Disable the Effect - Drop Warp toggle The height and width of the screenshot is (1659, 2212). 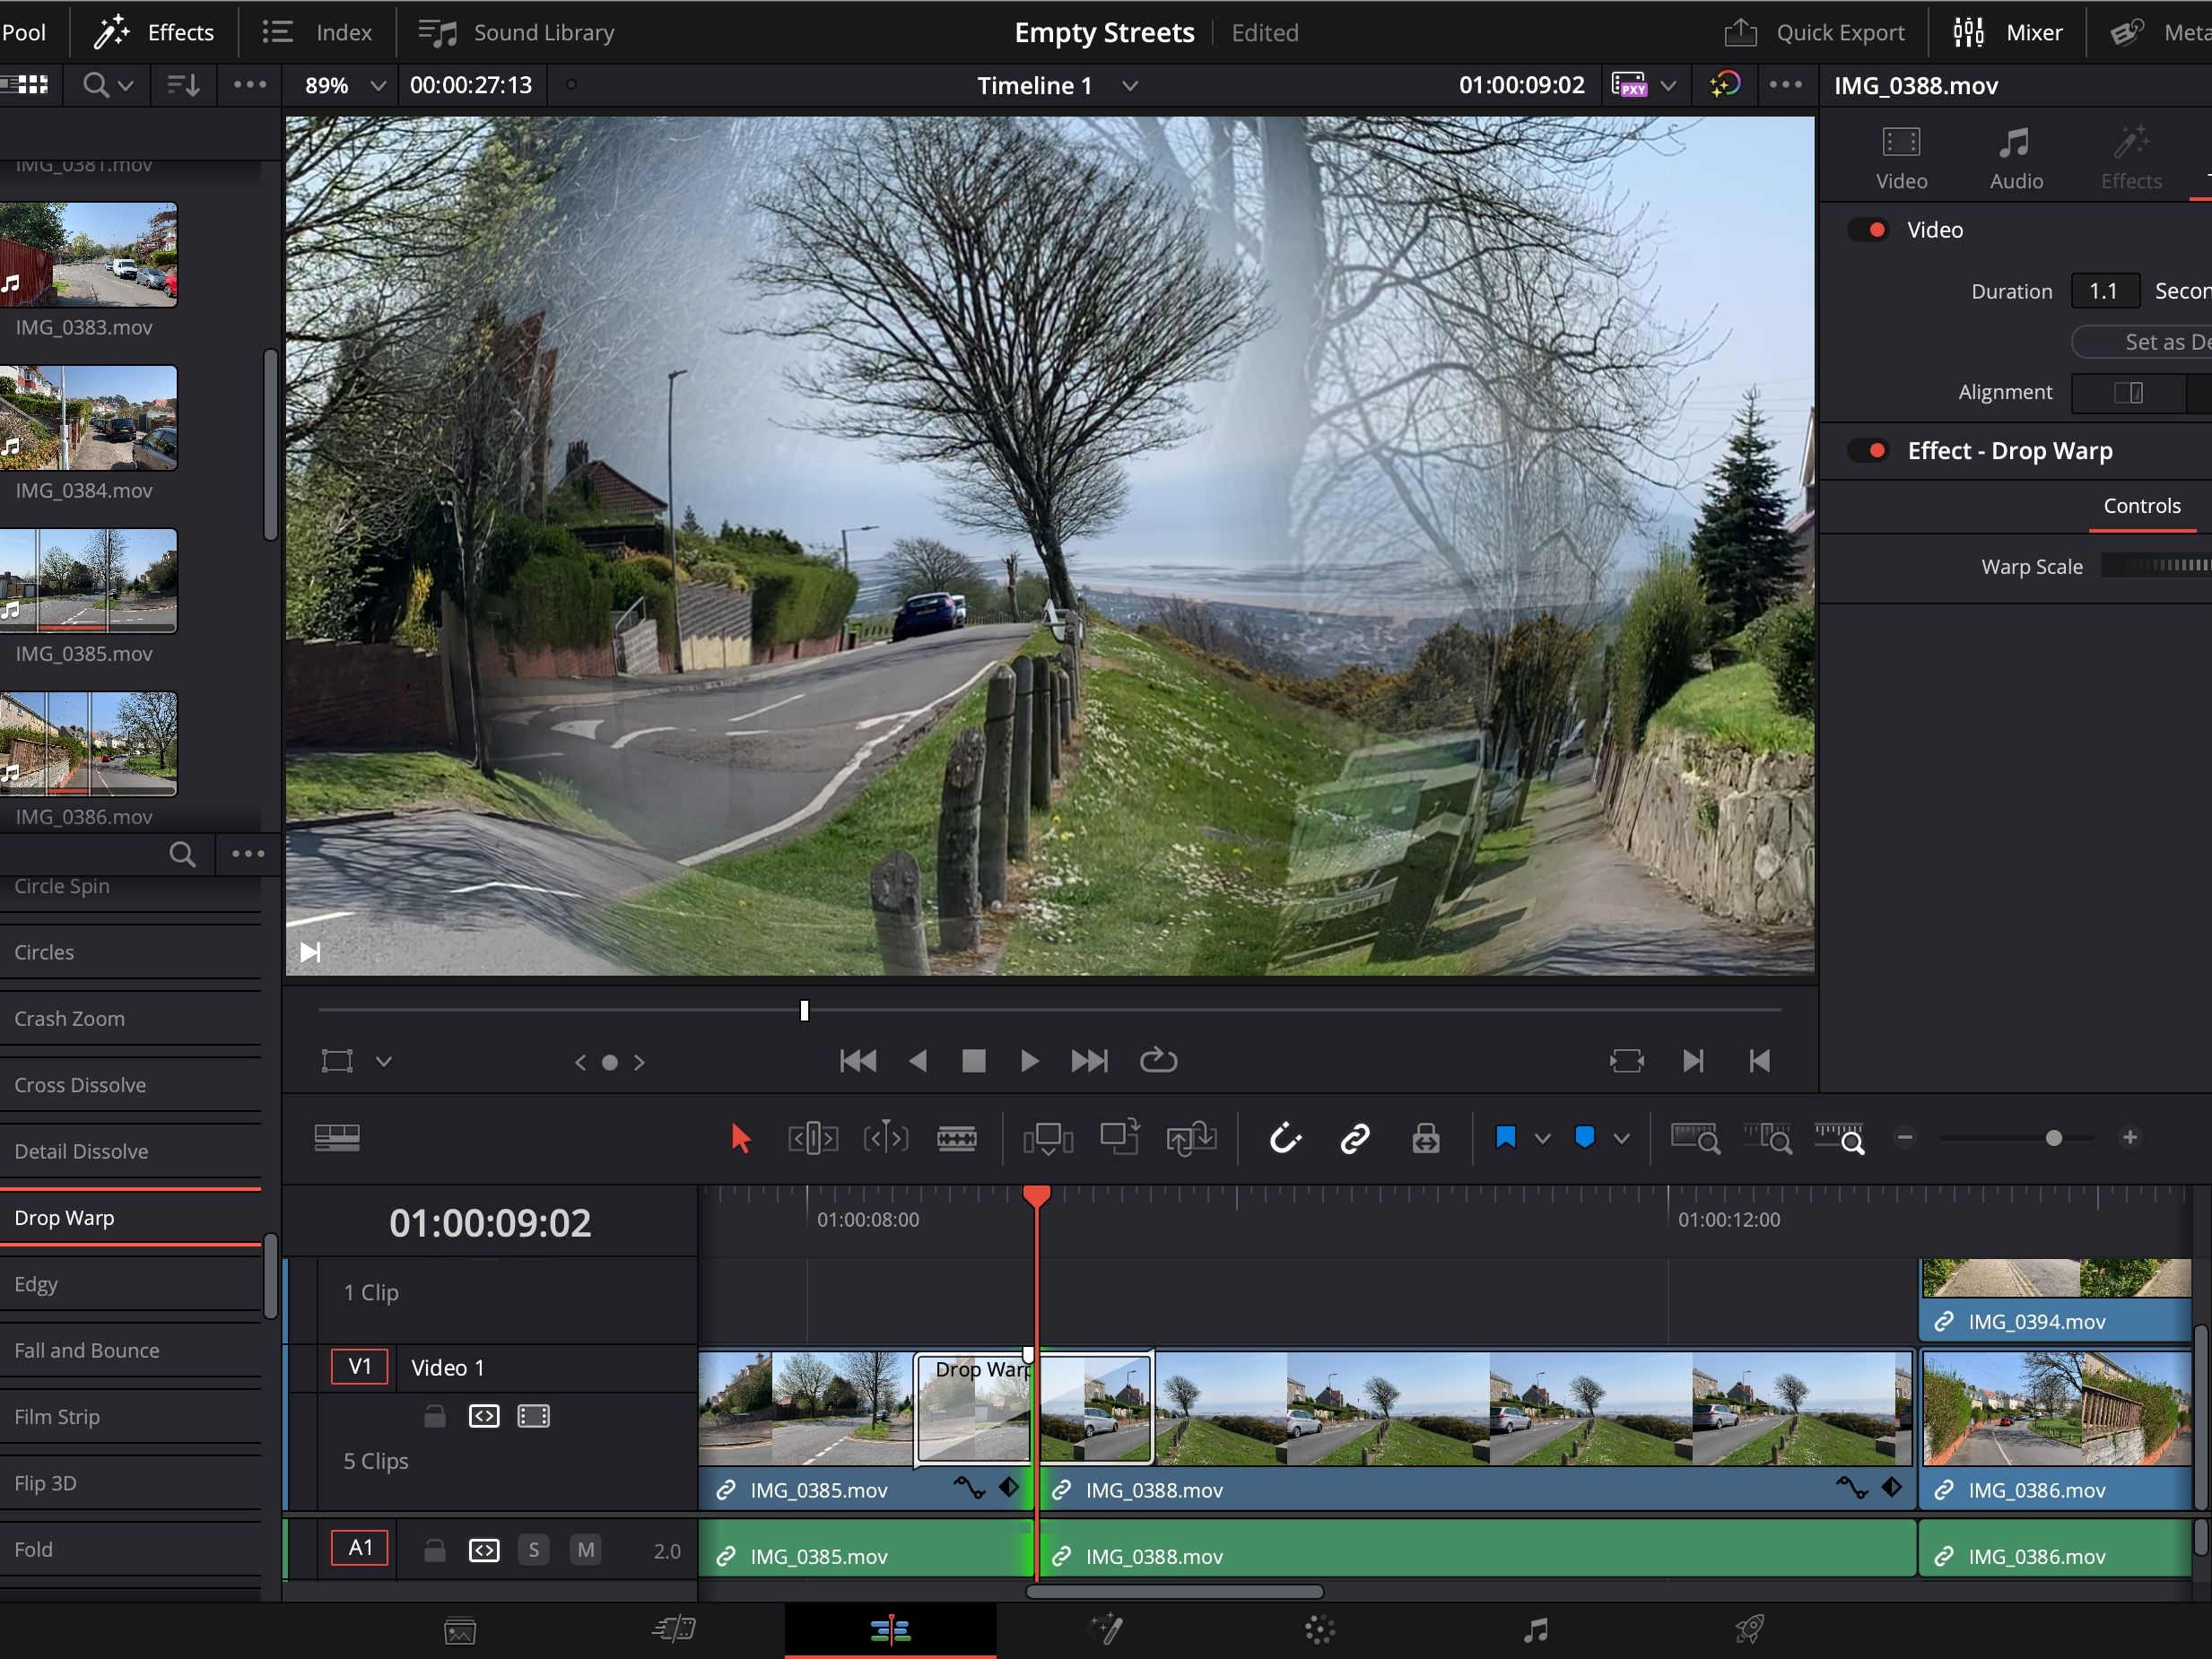pyautogui.click(x=1867, y=451)
